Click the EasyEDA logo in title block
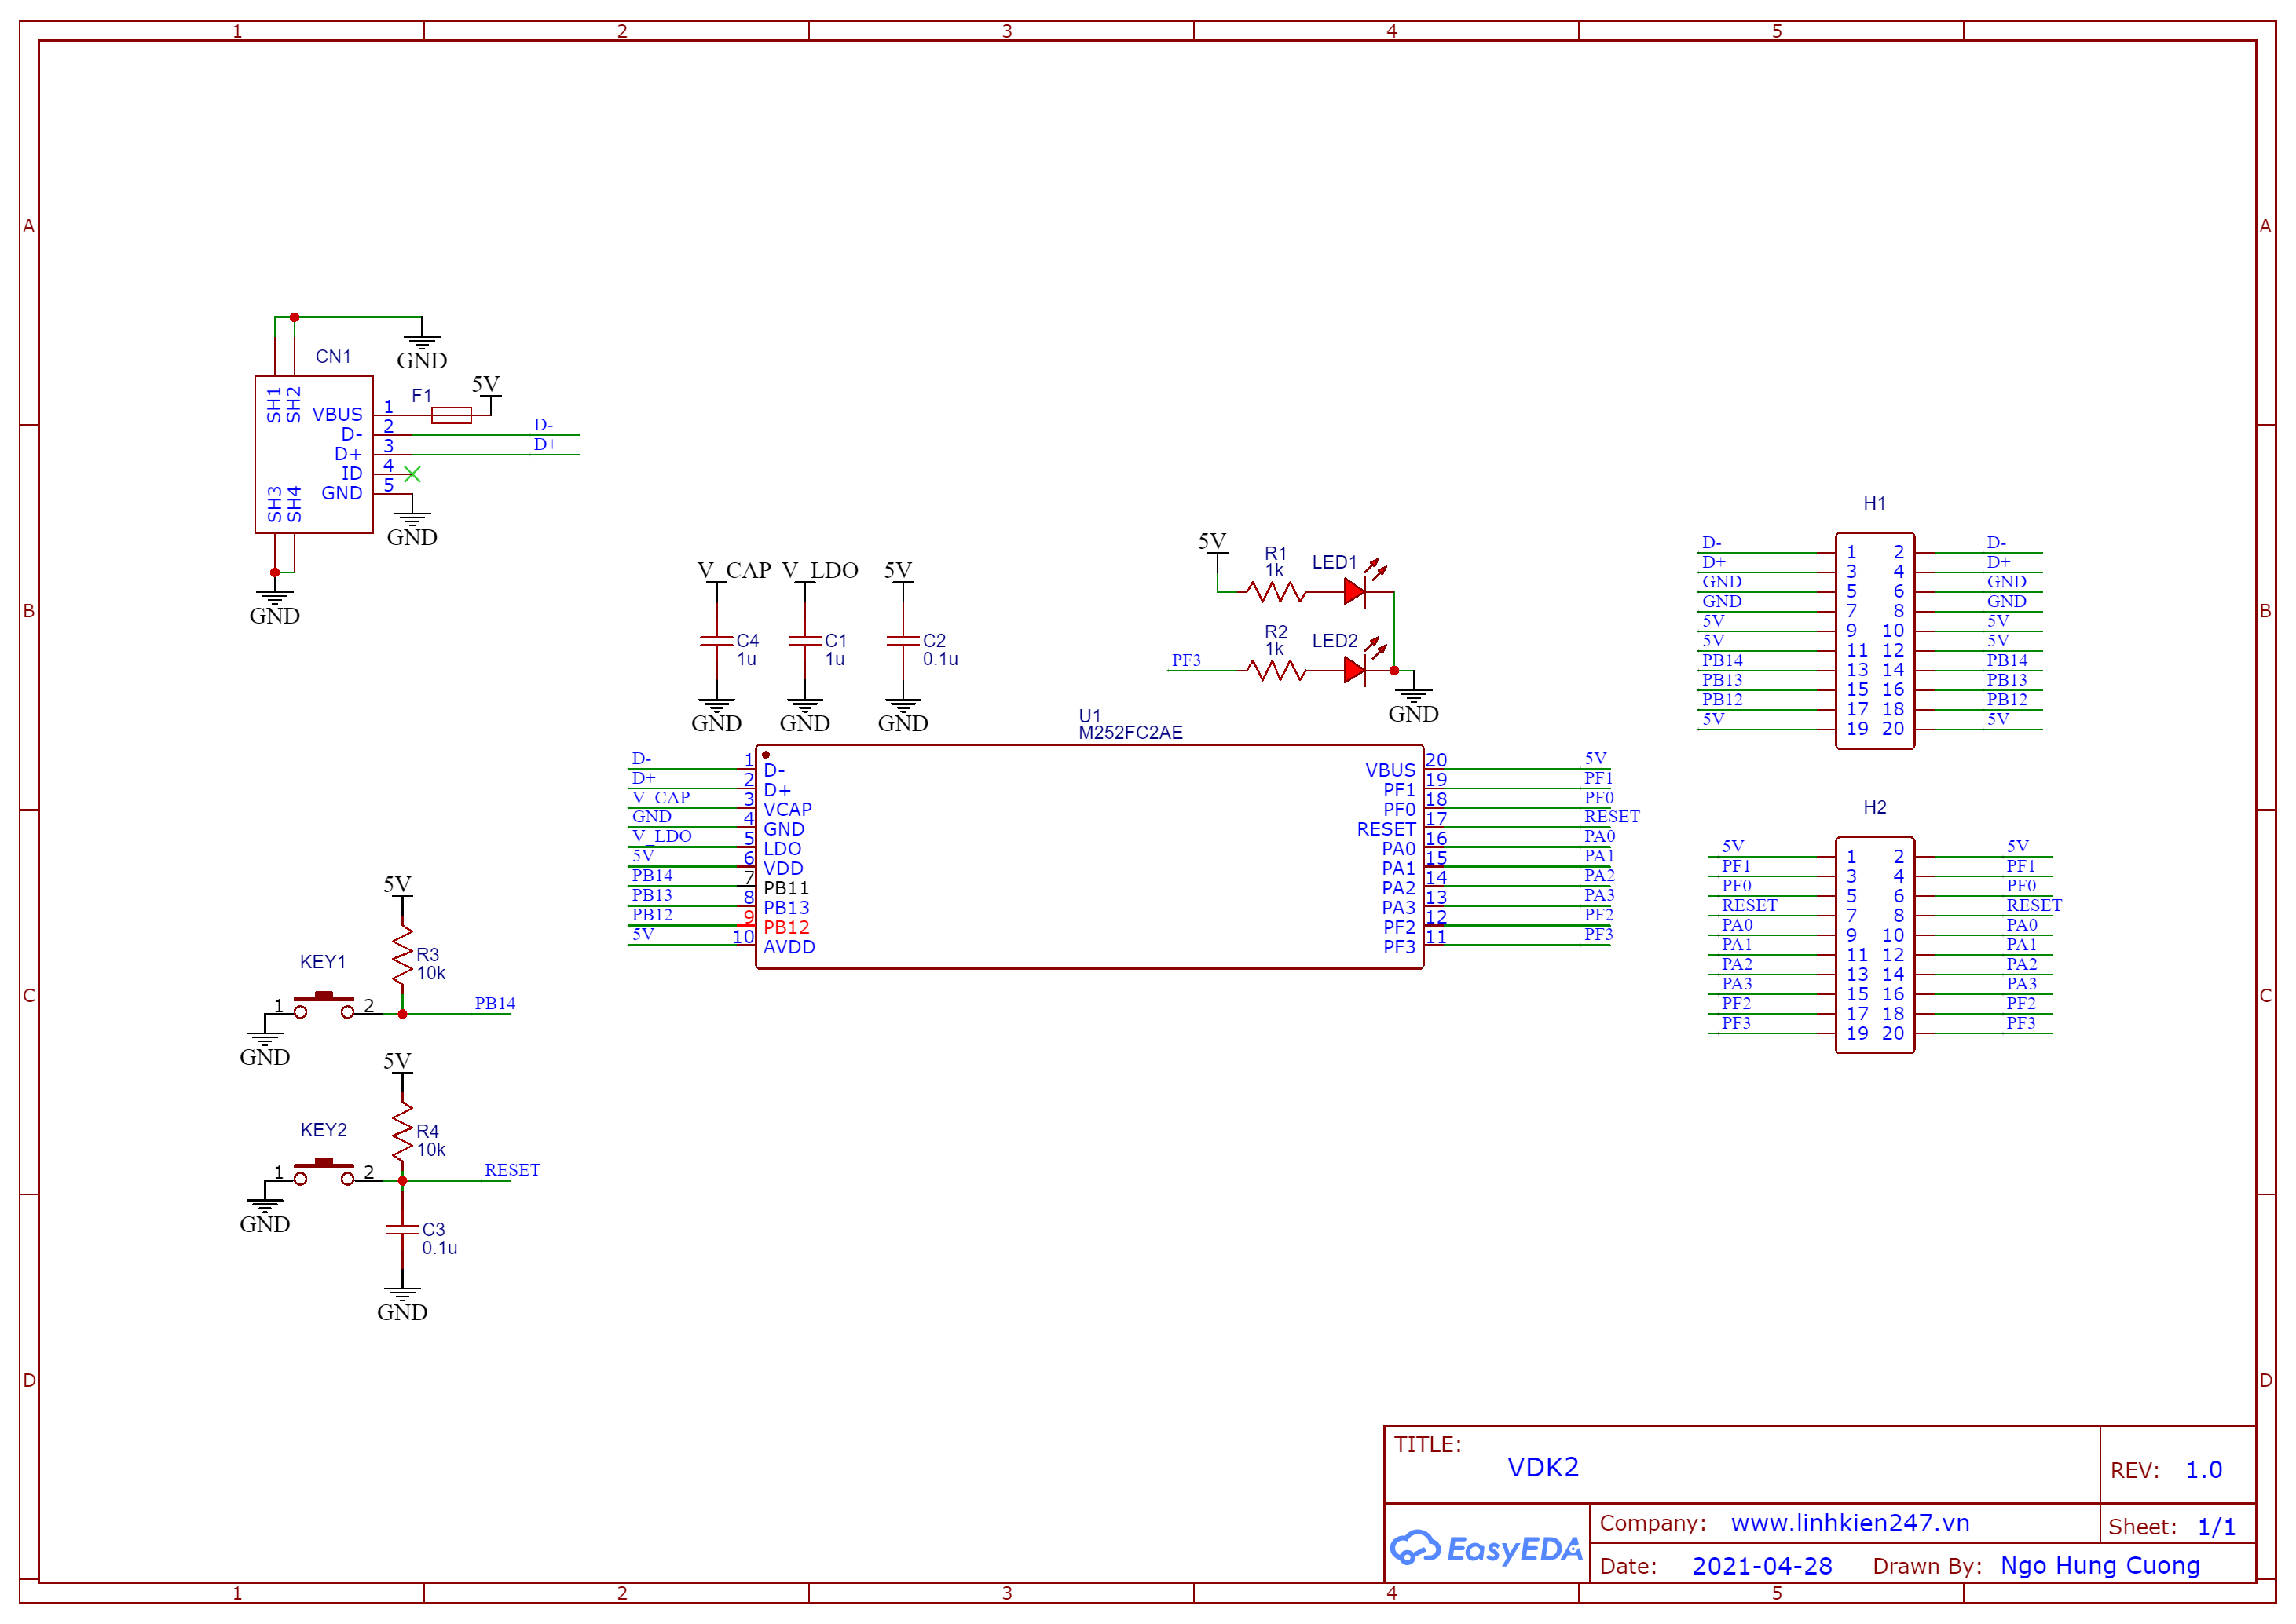The image size is (2296, 1624). pyautogui.click(x=1486, y=1548)
